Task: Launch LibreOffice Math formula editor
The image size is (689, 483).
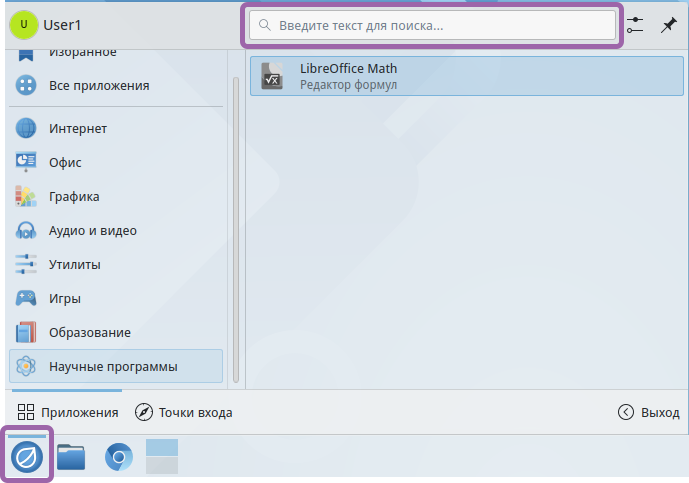Action: [466, 76]
